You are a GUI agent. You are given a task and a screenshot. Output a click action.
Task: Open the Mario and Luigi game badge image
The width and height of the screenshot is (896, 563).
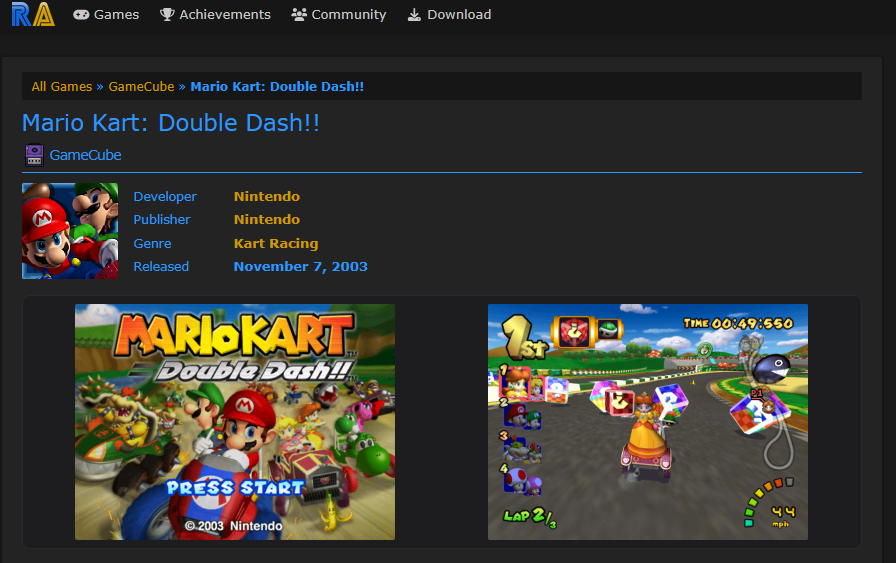(70, 231)
